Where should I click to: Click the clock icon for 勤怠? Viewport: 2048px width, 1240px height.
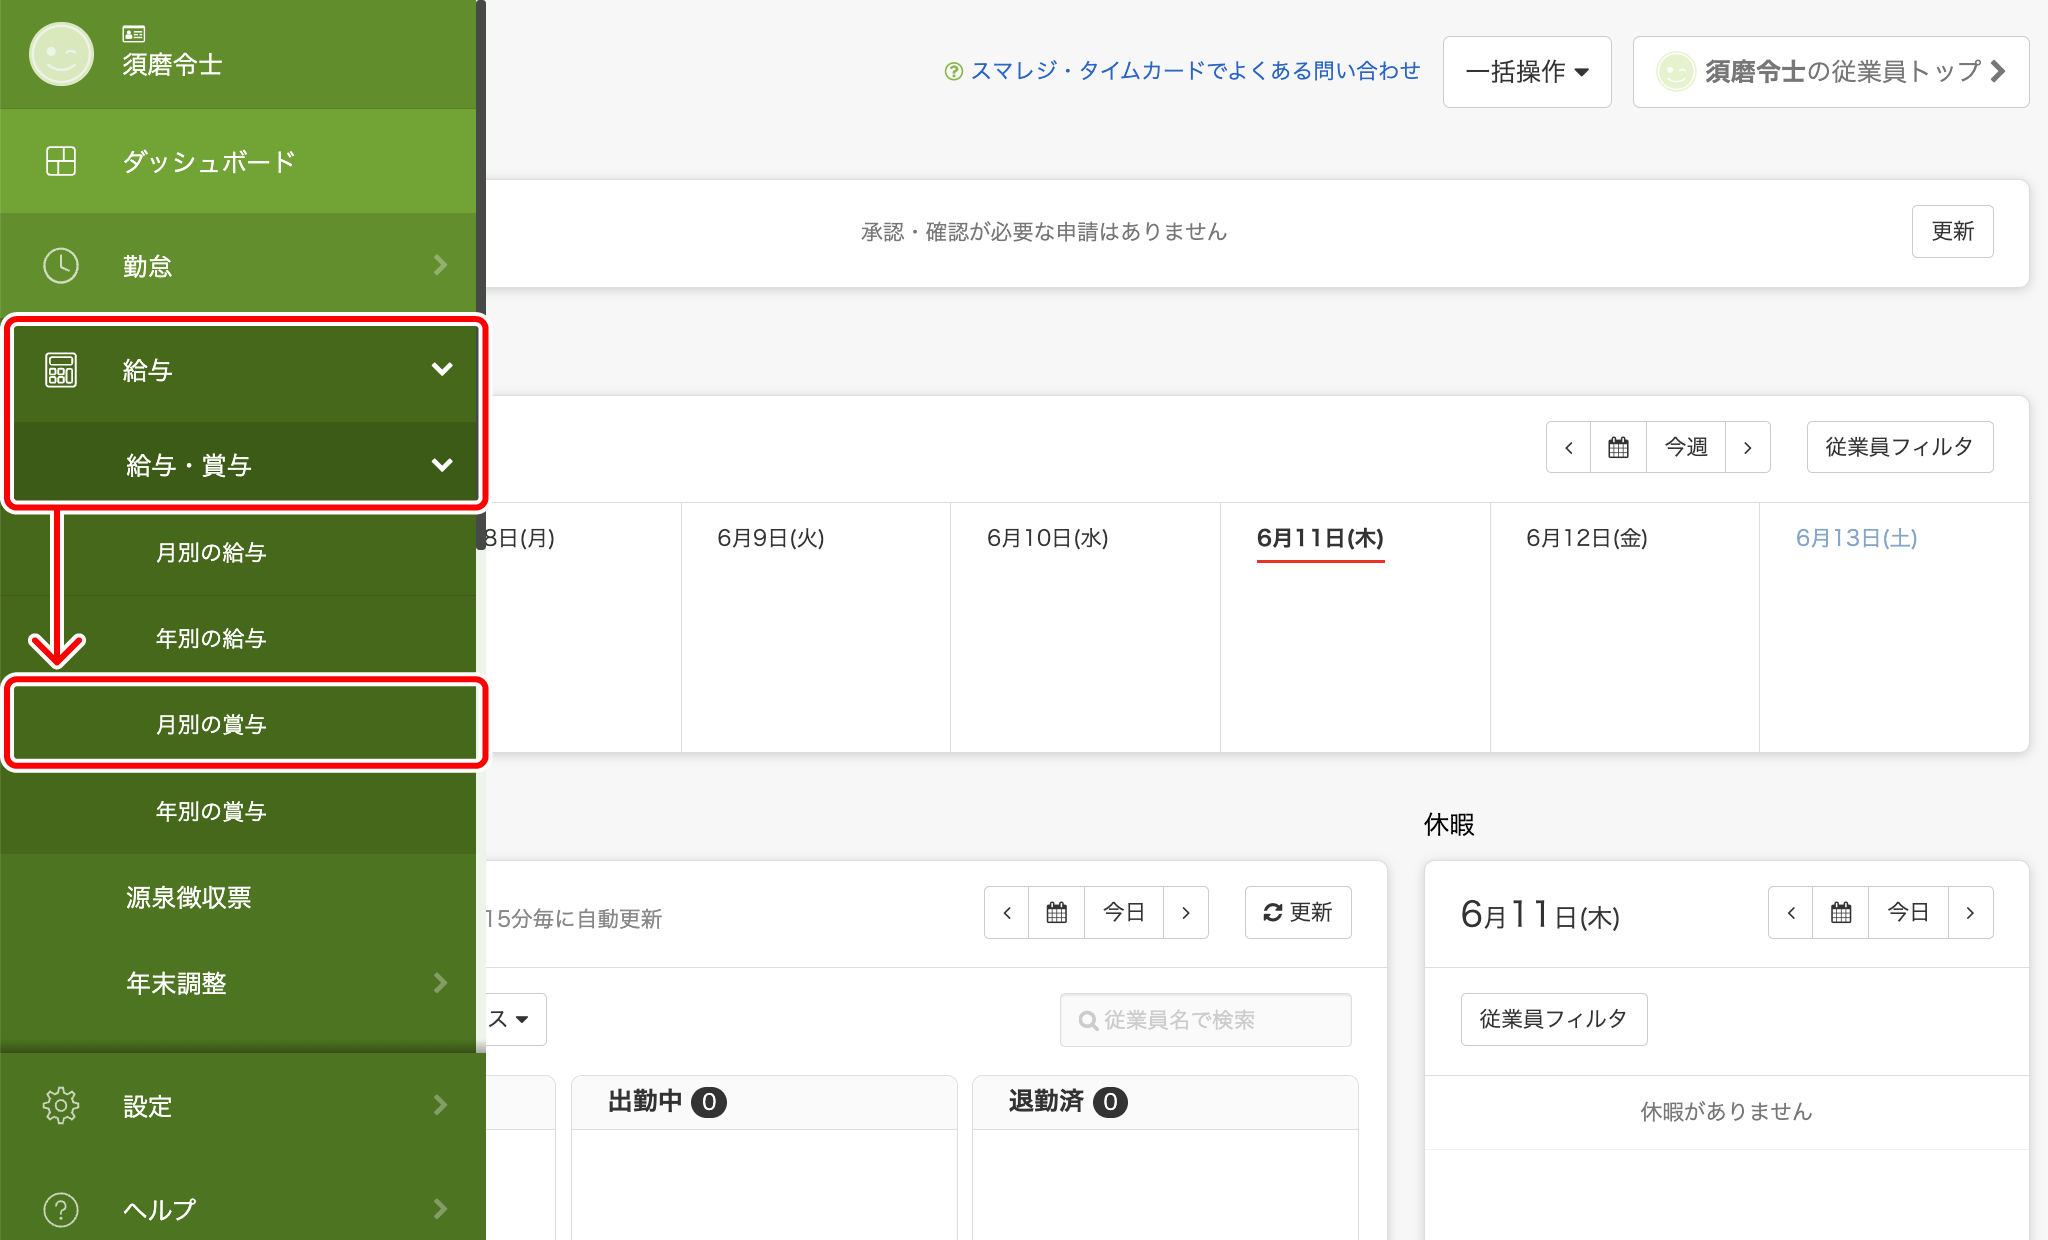(x=61, y=265)
